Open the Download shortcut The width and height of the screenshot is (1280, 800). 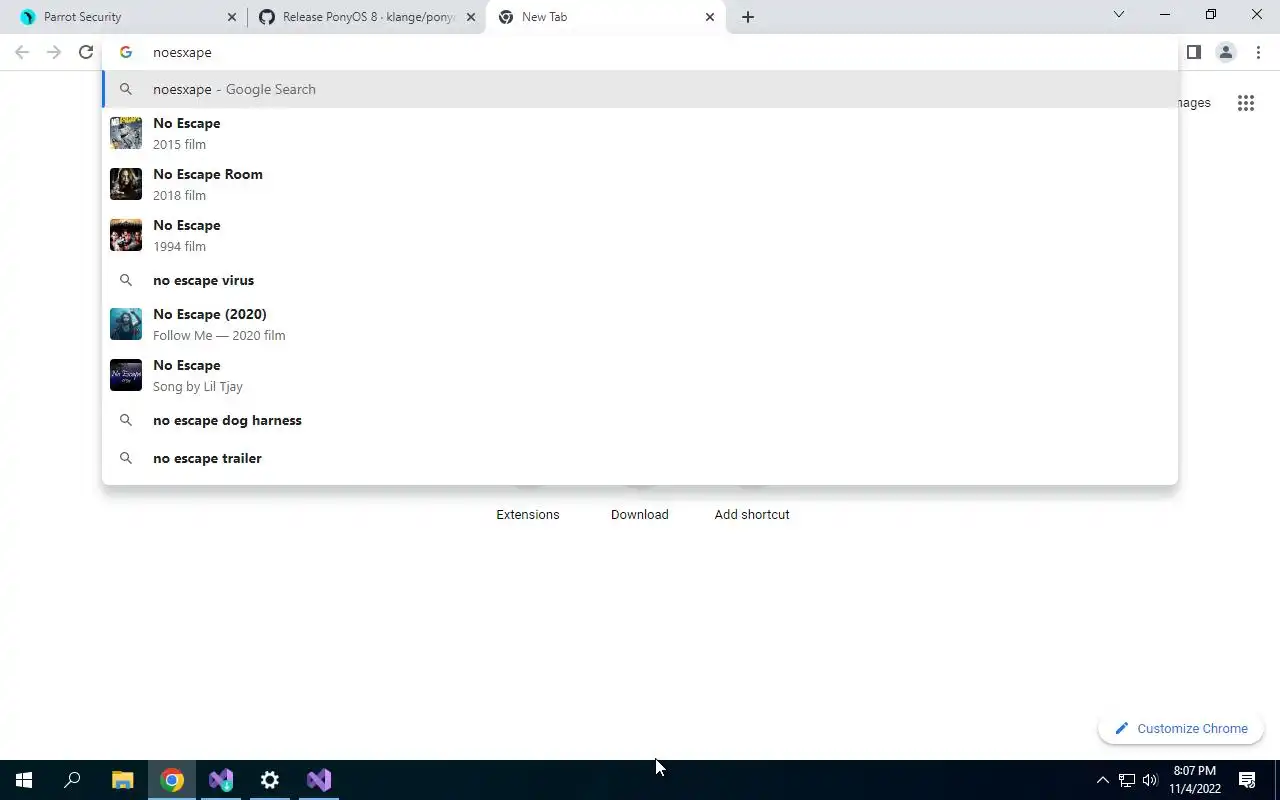click(640, 514)
